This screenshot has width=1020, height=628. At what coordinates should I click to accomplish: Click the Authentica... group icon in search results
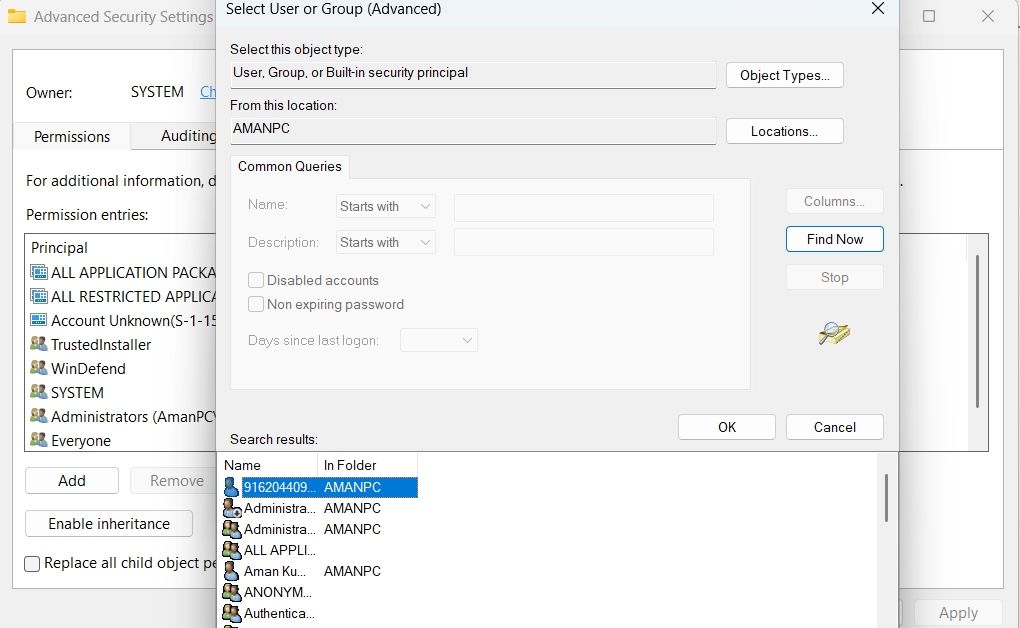click(x=231, y=613)
